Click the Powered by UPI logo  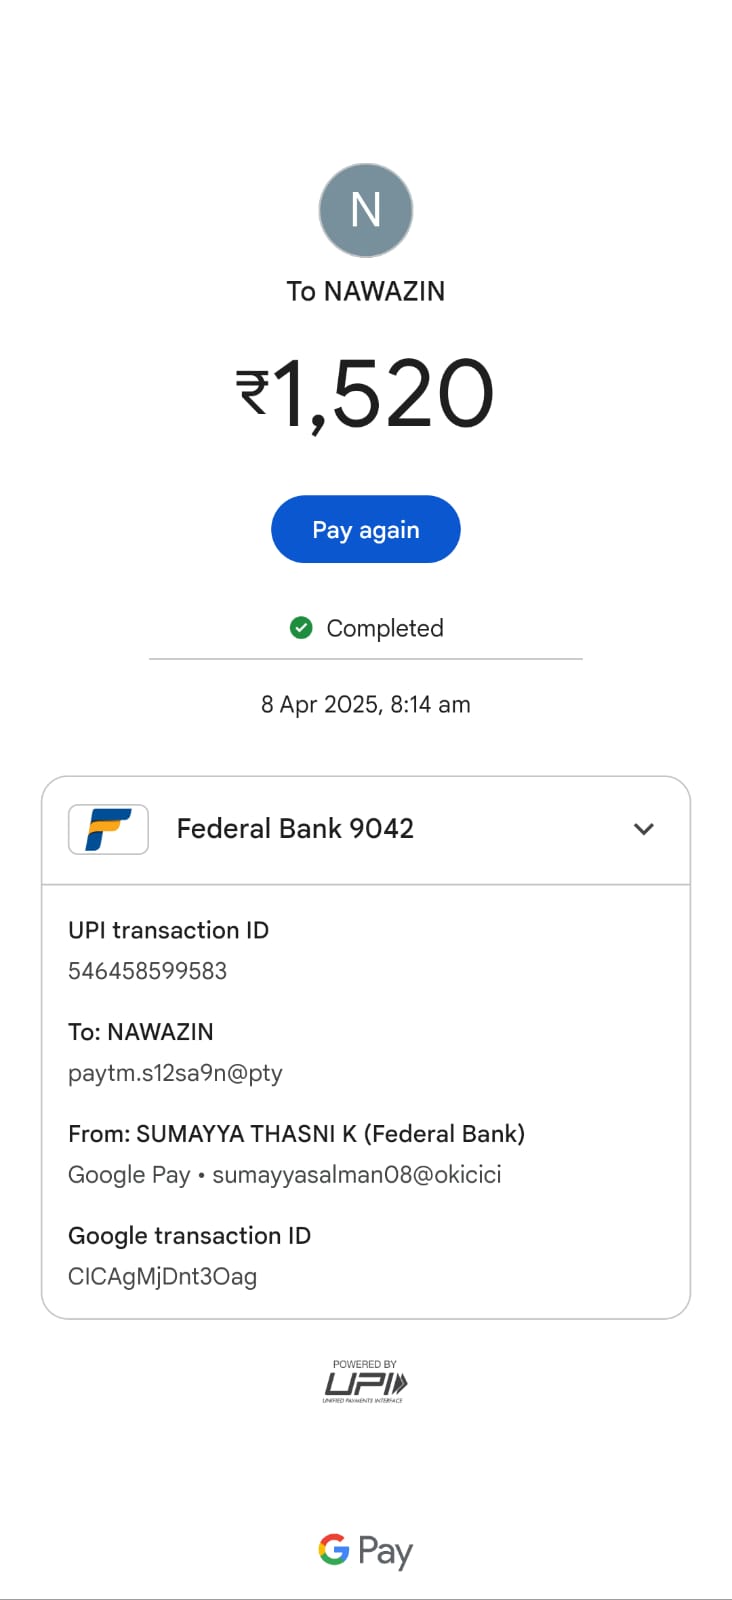click(x=365, y=1382)
